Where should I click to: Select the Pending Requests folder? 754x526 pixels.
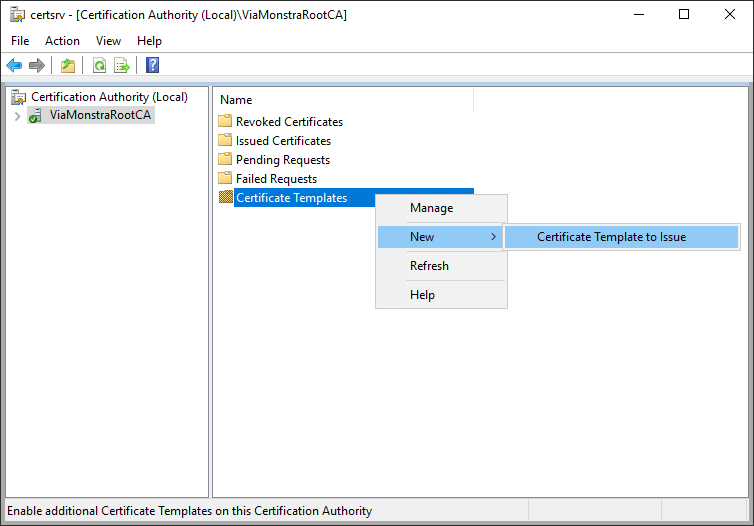(x=282, y=160)
